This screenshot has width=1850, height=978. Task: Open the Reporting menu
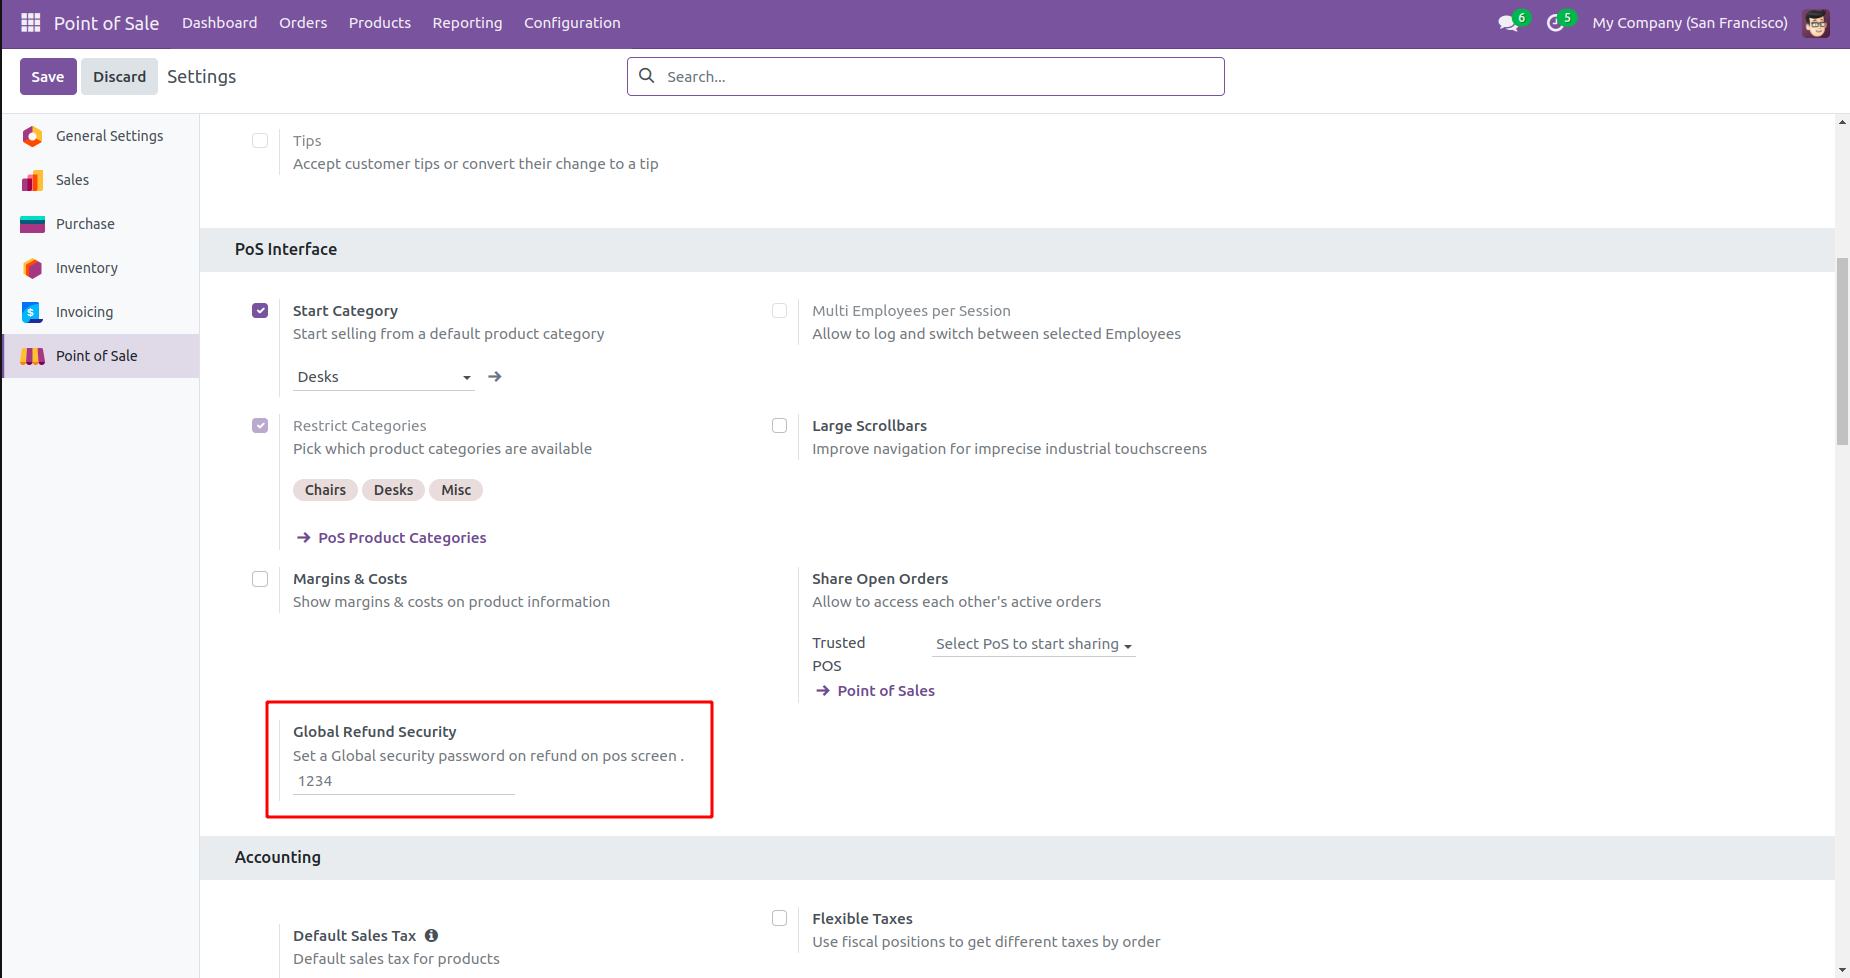pyautogui.click(x=467, y=23)
